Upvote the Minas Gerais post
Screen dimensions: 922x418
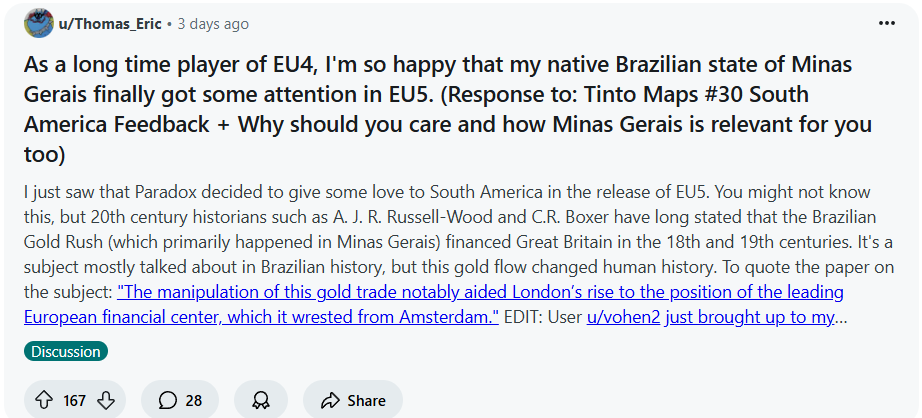pos(43,400)
